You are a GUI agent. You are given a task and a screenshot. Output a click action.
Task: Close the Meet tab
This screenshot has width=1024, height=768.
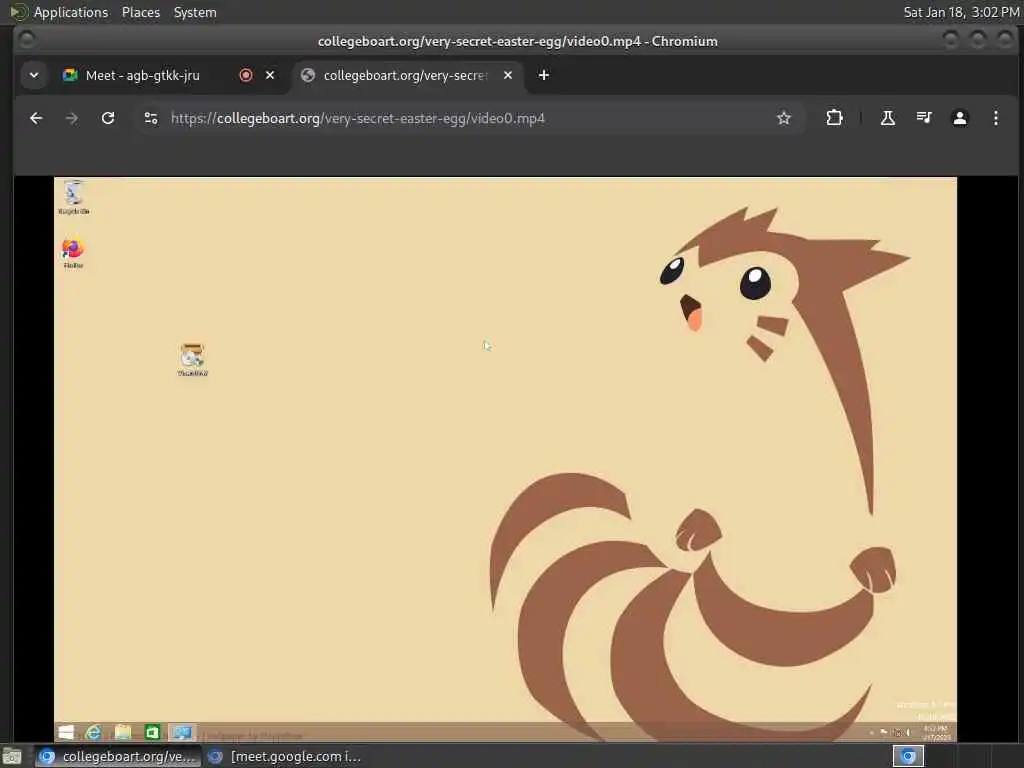click(270, 75)
